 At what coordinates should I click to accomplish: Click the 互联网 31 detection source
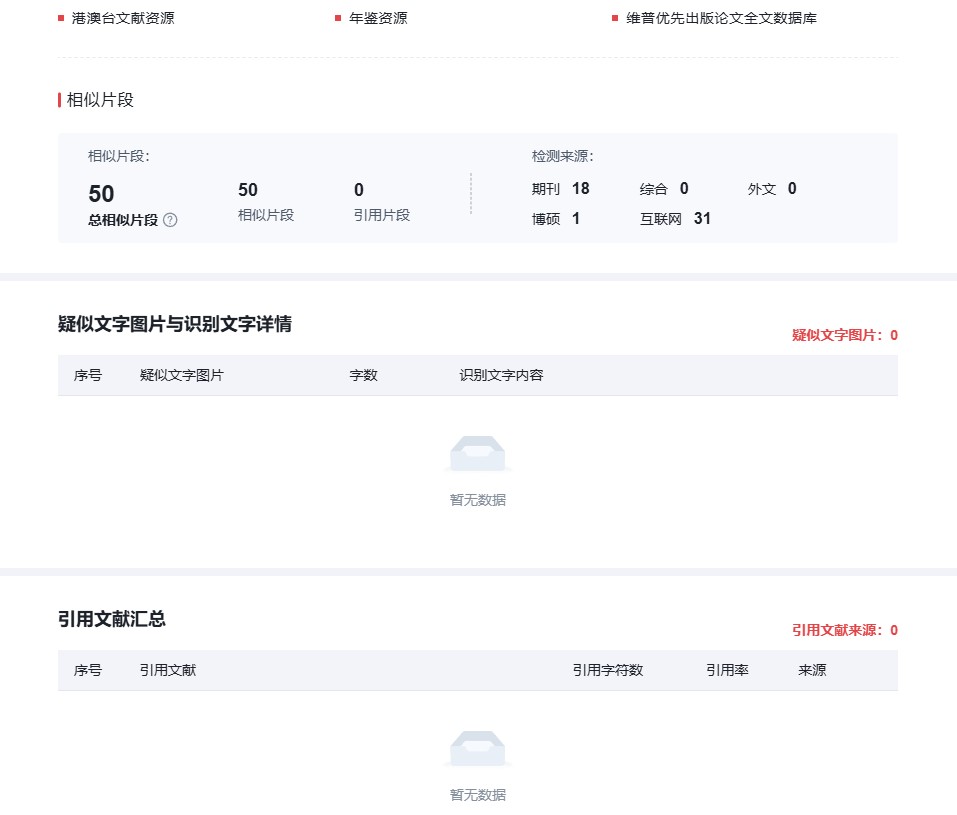pos(676,218)
